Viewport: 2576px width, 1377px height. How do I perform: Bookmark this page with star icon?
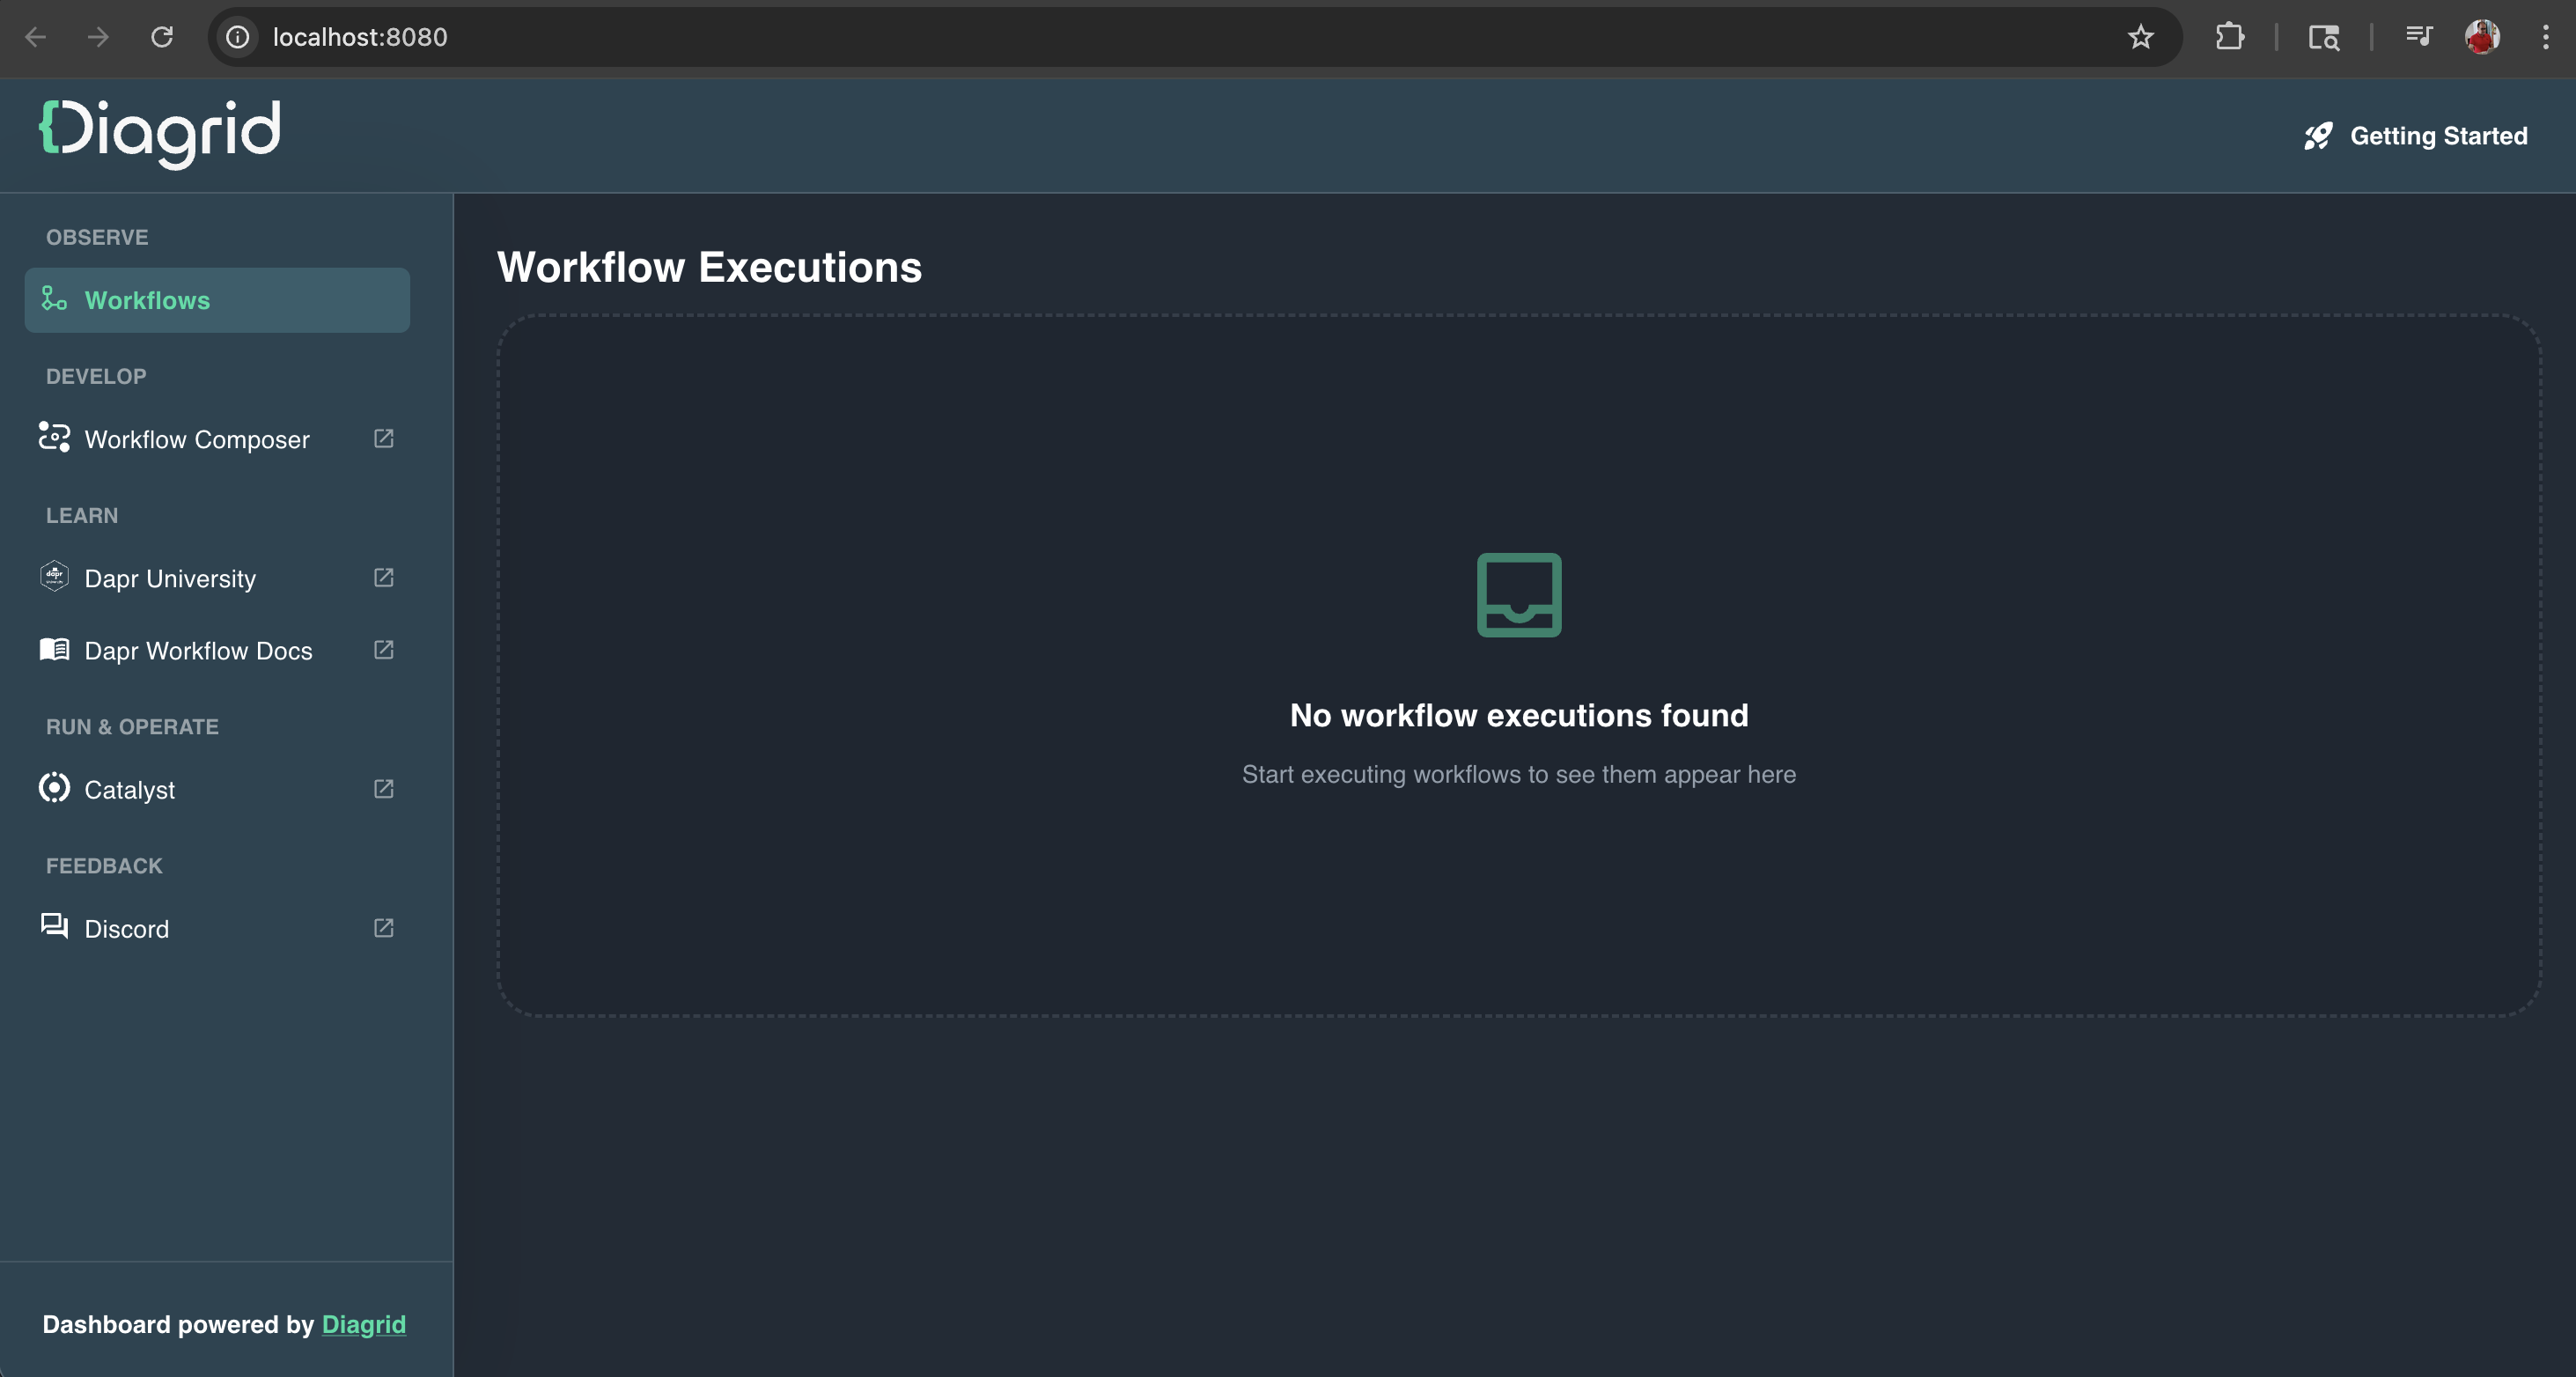[2140, 37]
